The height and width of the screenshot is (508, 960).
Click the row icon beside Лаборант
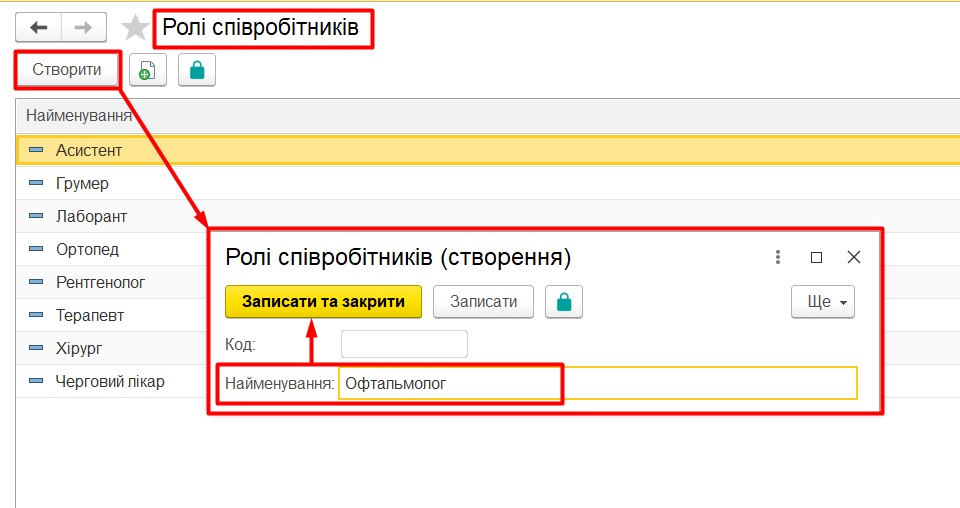(x=36, y=216)
